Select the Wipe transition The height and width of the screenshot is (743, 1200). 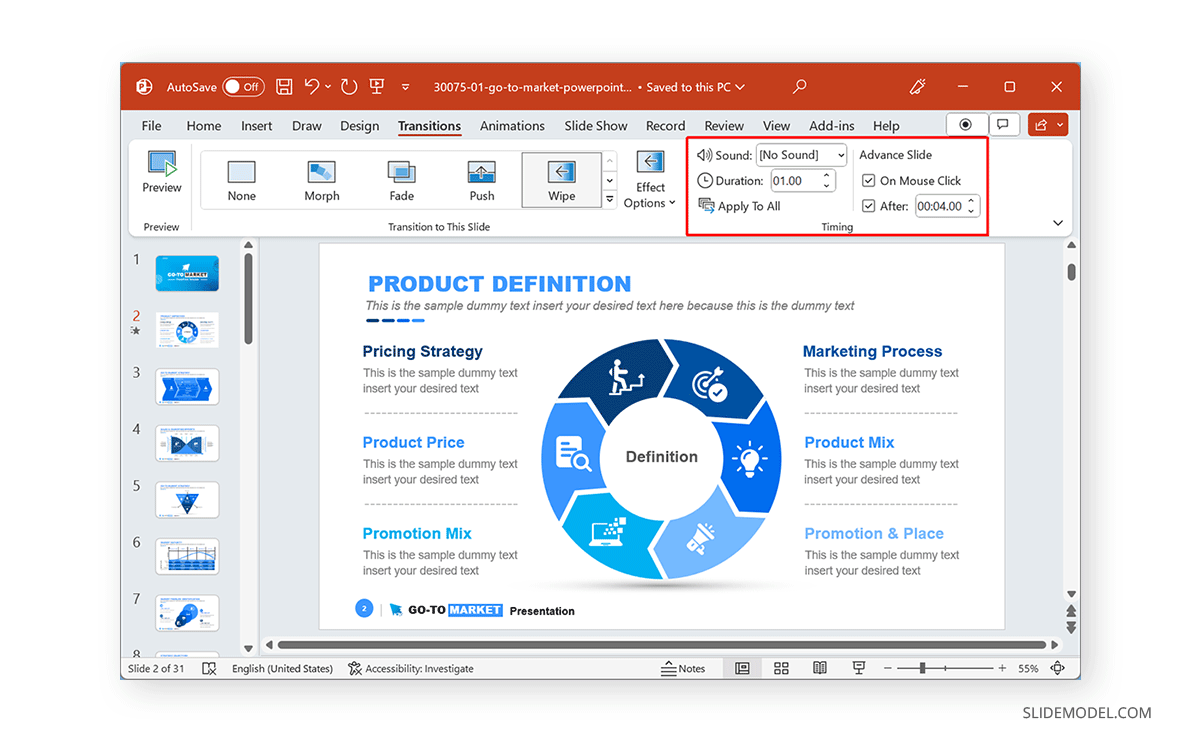pos(561,180)
